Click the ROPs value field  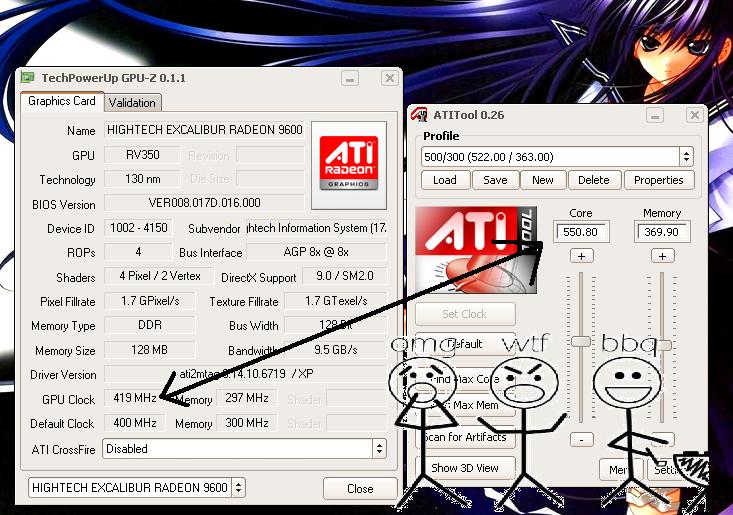tap(138, 252)
